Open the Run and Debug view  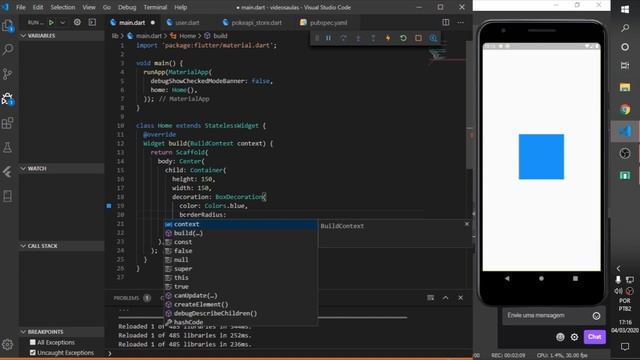8,98
